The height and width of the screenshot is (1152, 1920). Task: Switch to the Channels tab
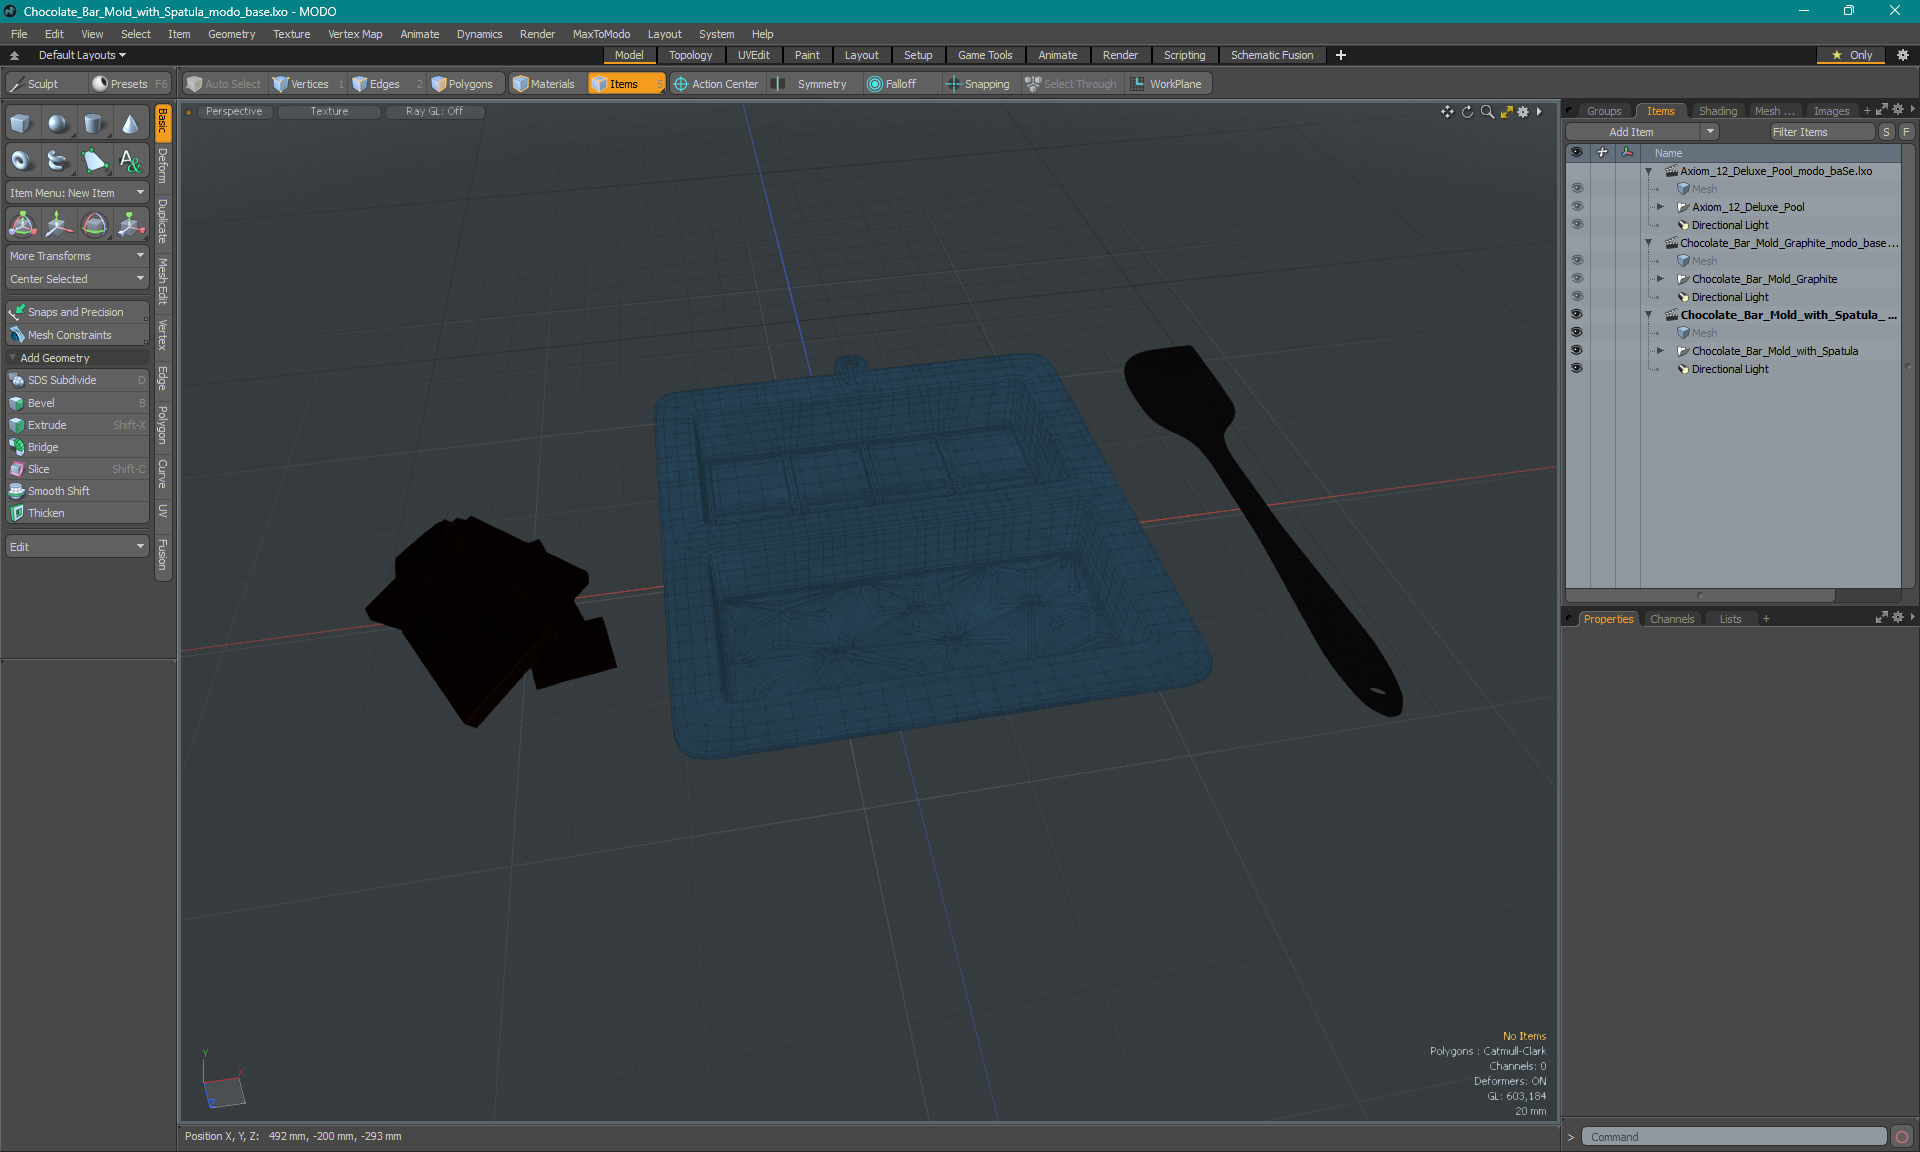(x=1672, y=619)
